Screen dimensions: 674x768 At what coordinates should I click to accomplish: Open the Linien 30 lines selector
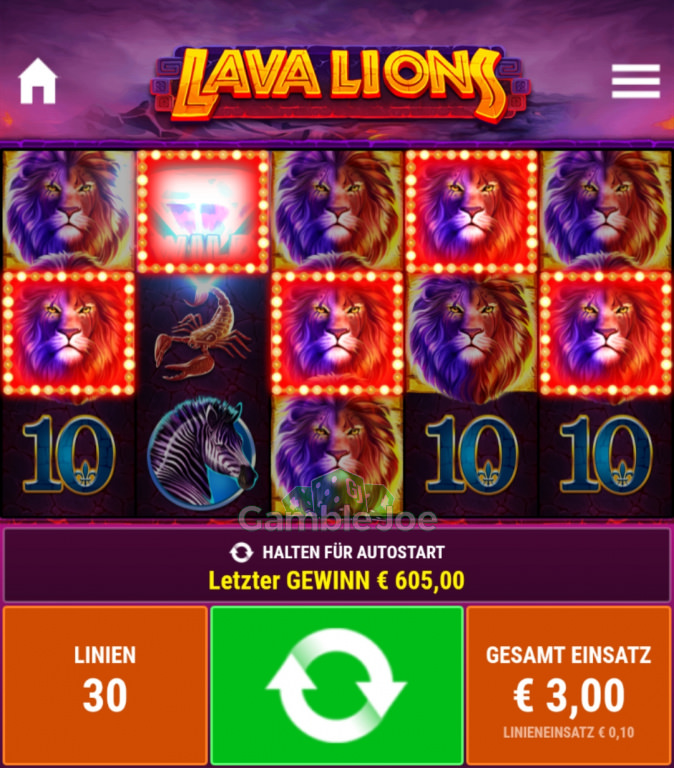point(105,684)
